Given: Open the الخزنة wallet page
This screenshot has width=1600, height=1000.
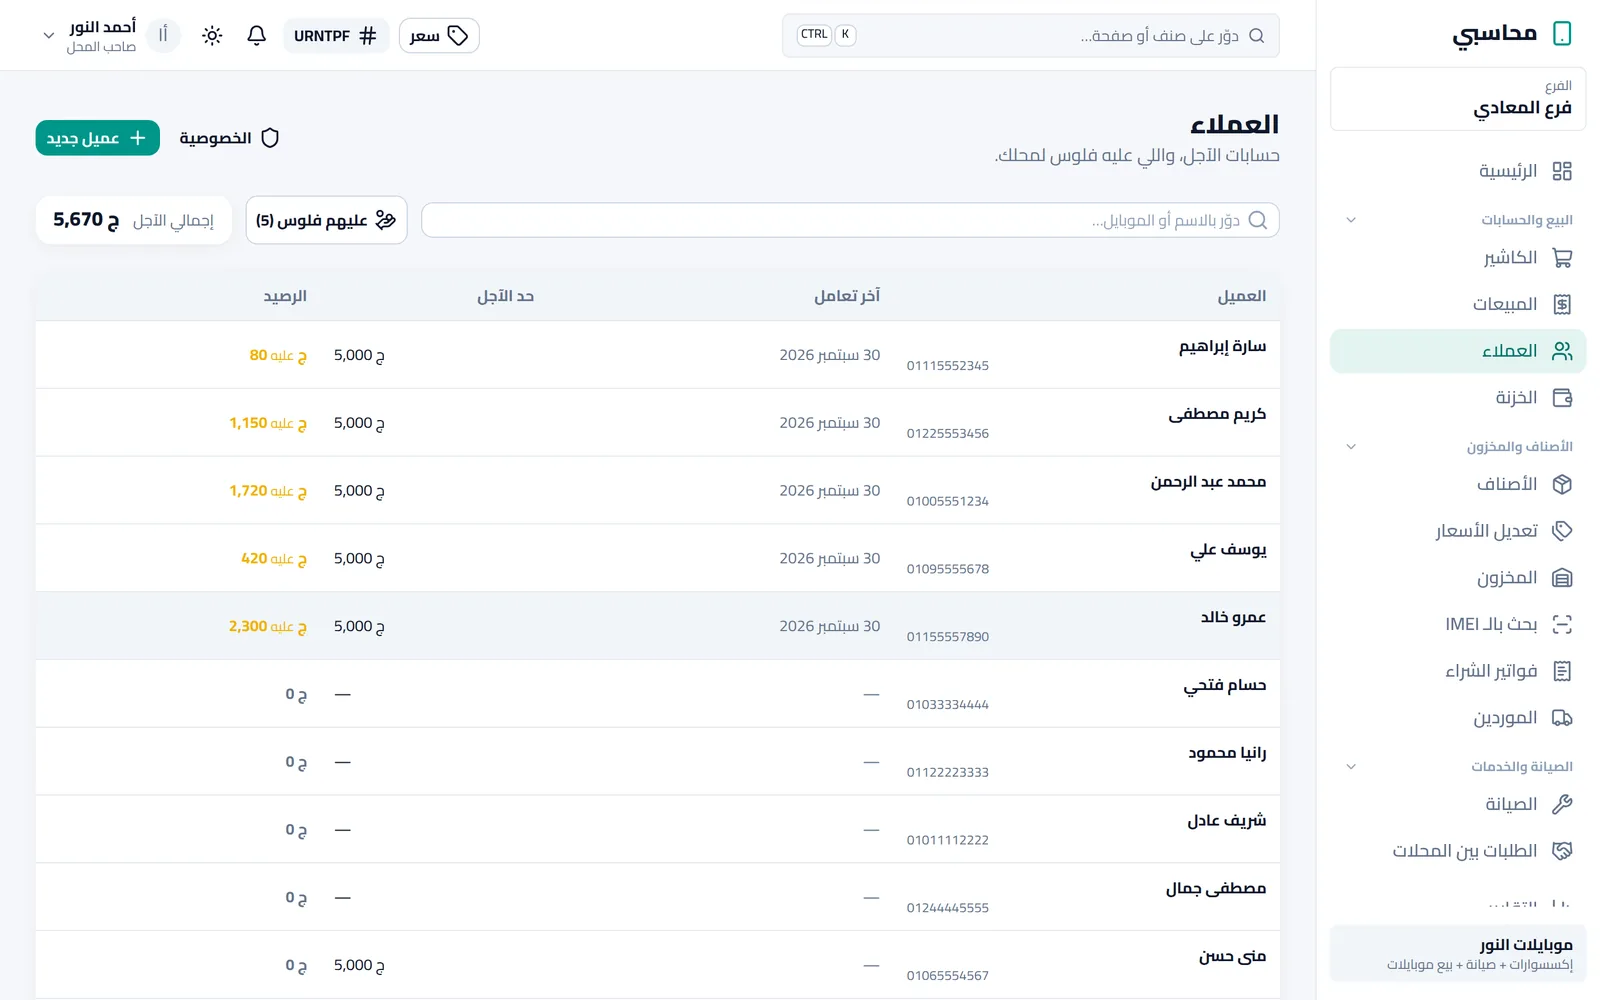Looking at the screenshot, I should [x=1458, y=398].
